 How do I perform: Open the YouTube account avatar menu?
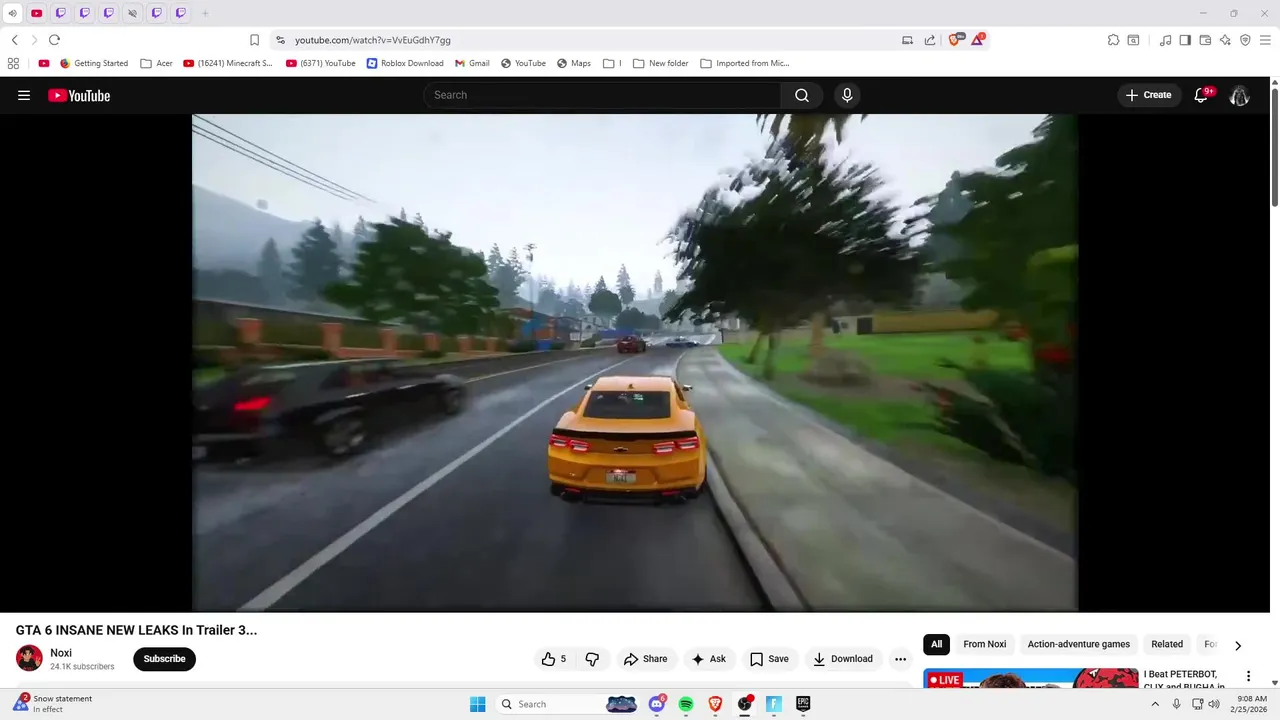[1239, 95]
